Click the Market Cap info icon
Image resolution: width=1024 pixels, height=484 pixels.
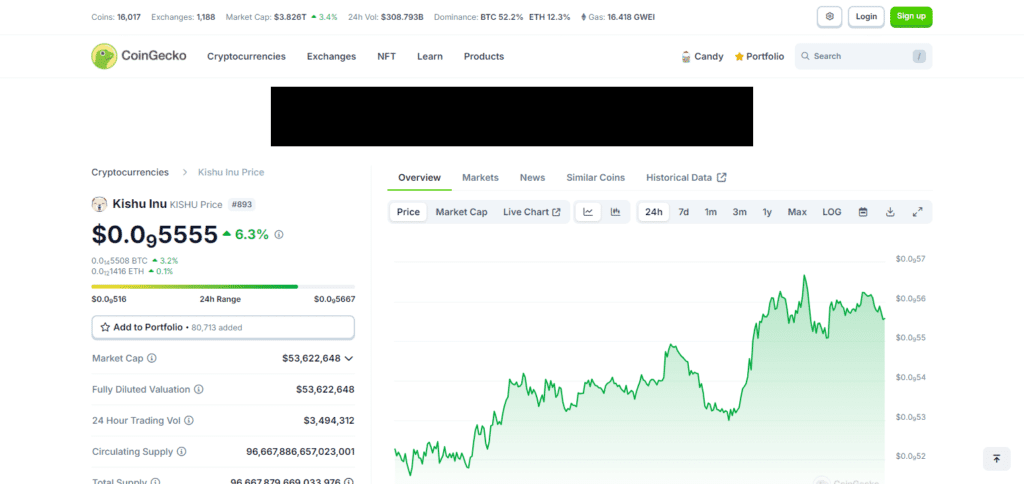152,358
